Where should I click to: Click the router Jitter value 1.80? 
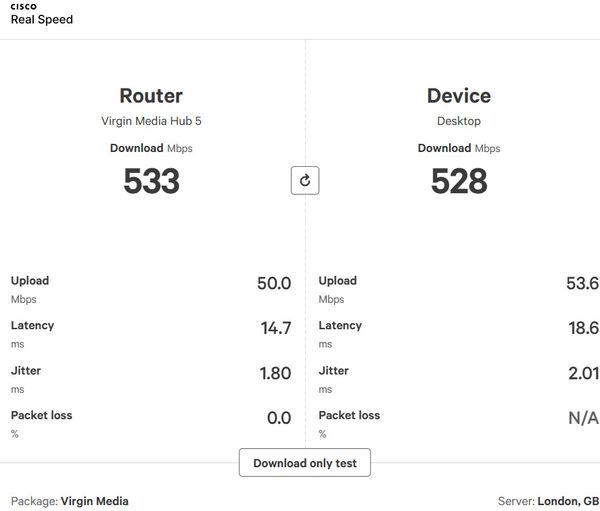tap(275, 373)
